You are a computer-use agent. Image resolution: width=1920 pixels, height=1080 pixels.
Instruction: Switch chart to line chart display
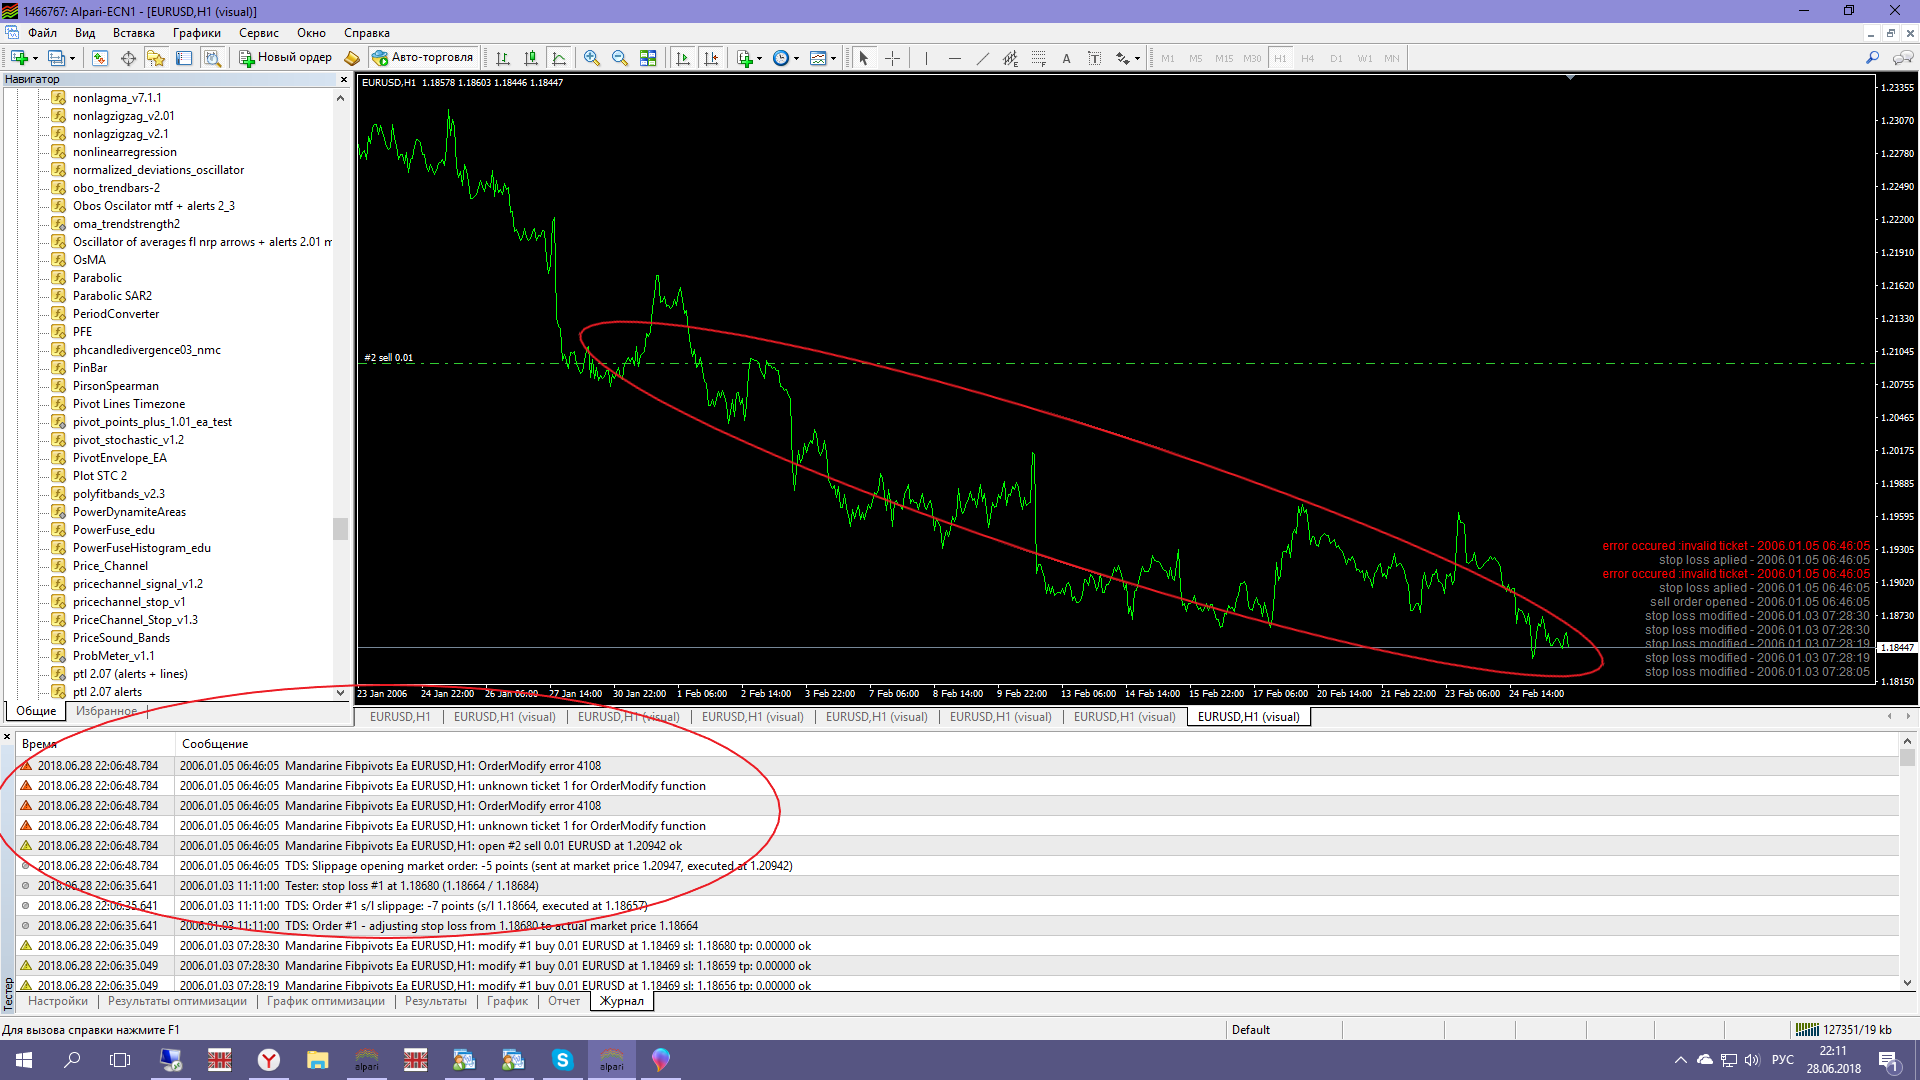(x=559, y=58)
